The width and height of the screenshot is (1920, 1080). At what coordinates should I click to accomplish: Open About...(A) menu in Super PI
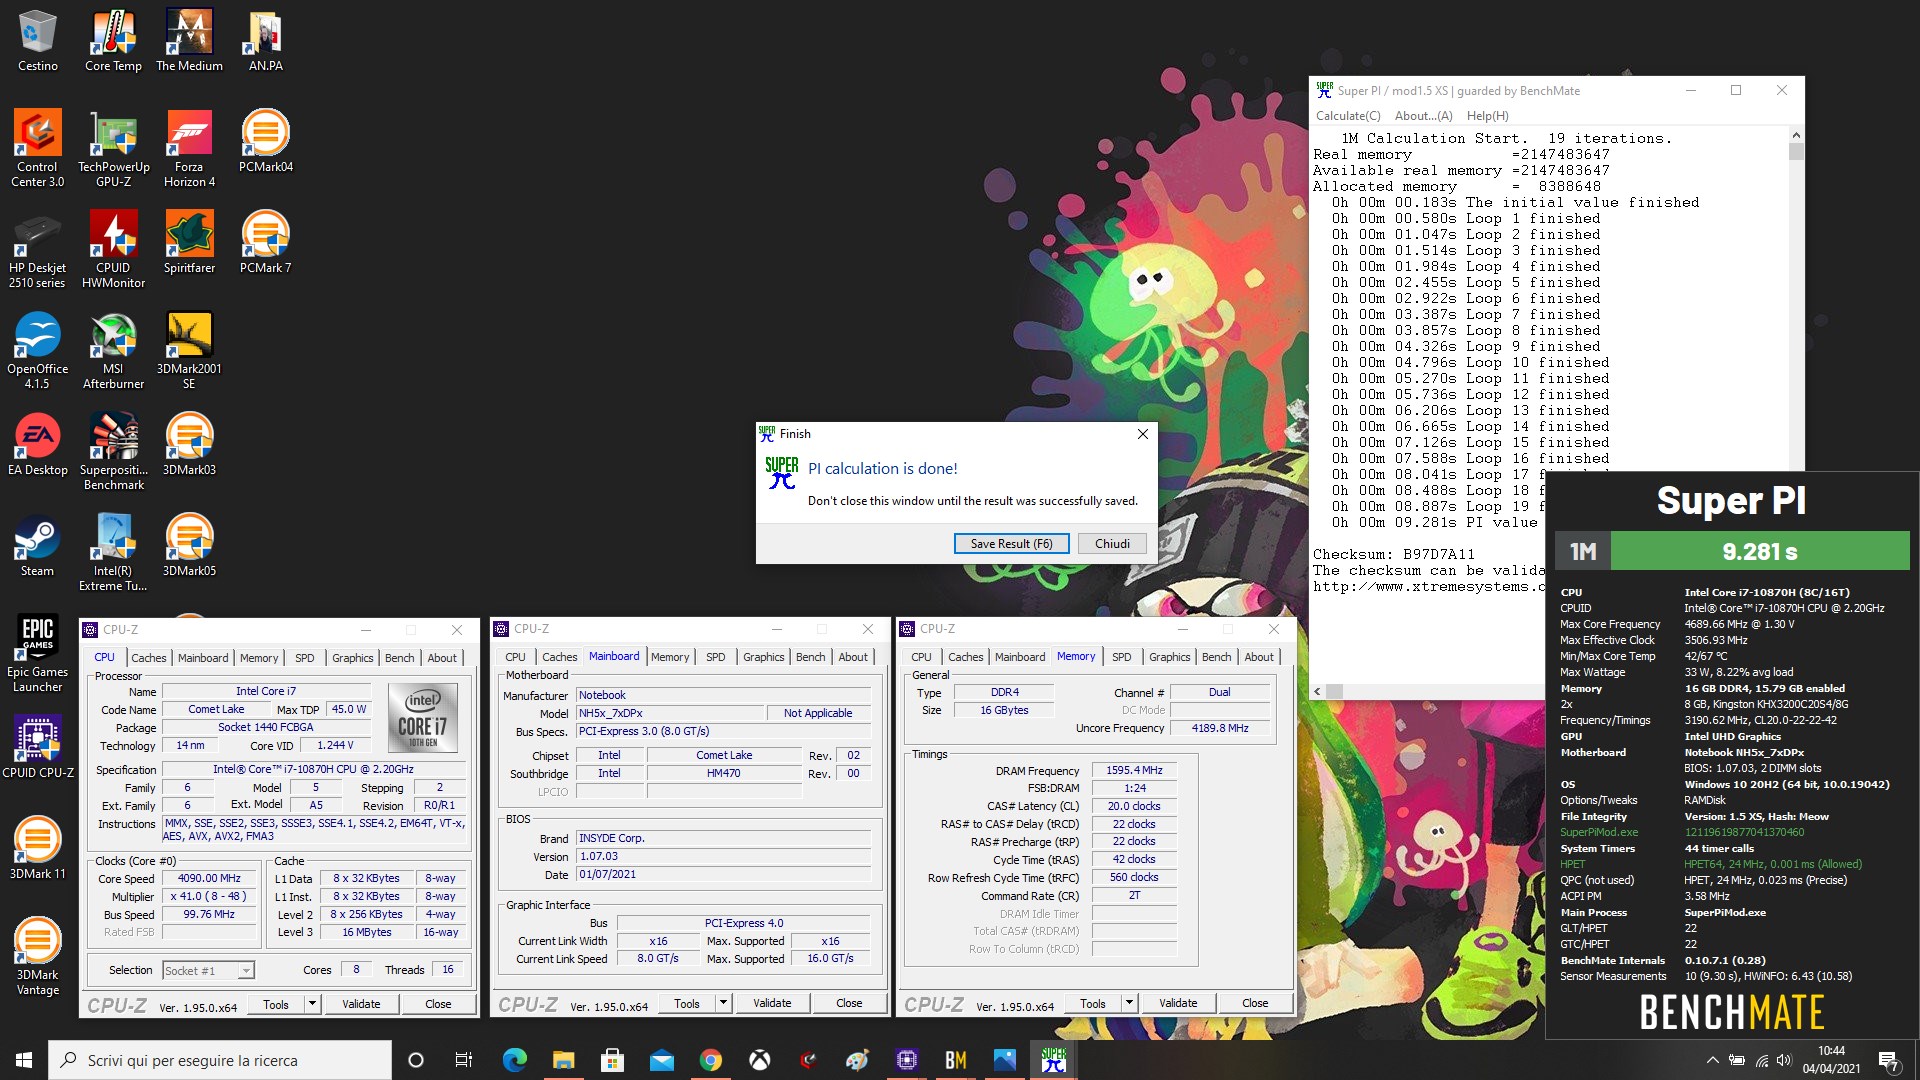1423,116
